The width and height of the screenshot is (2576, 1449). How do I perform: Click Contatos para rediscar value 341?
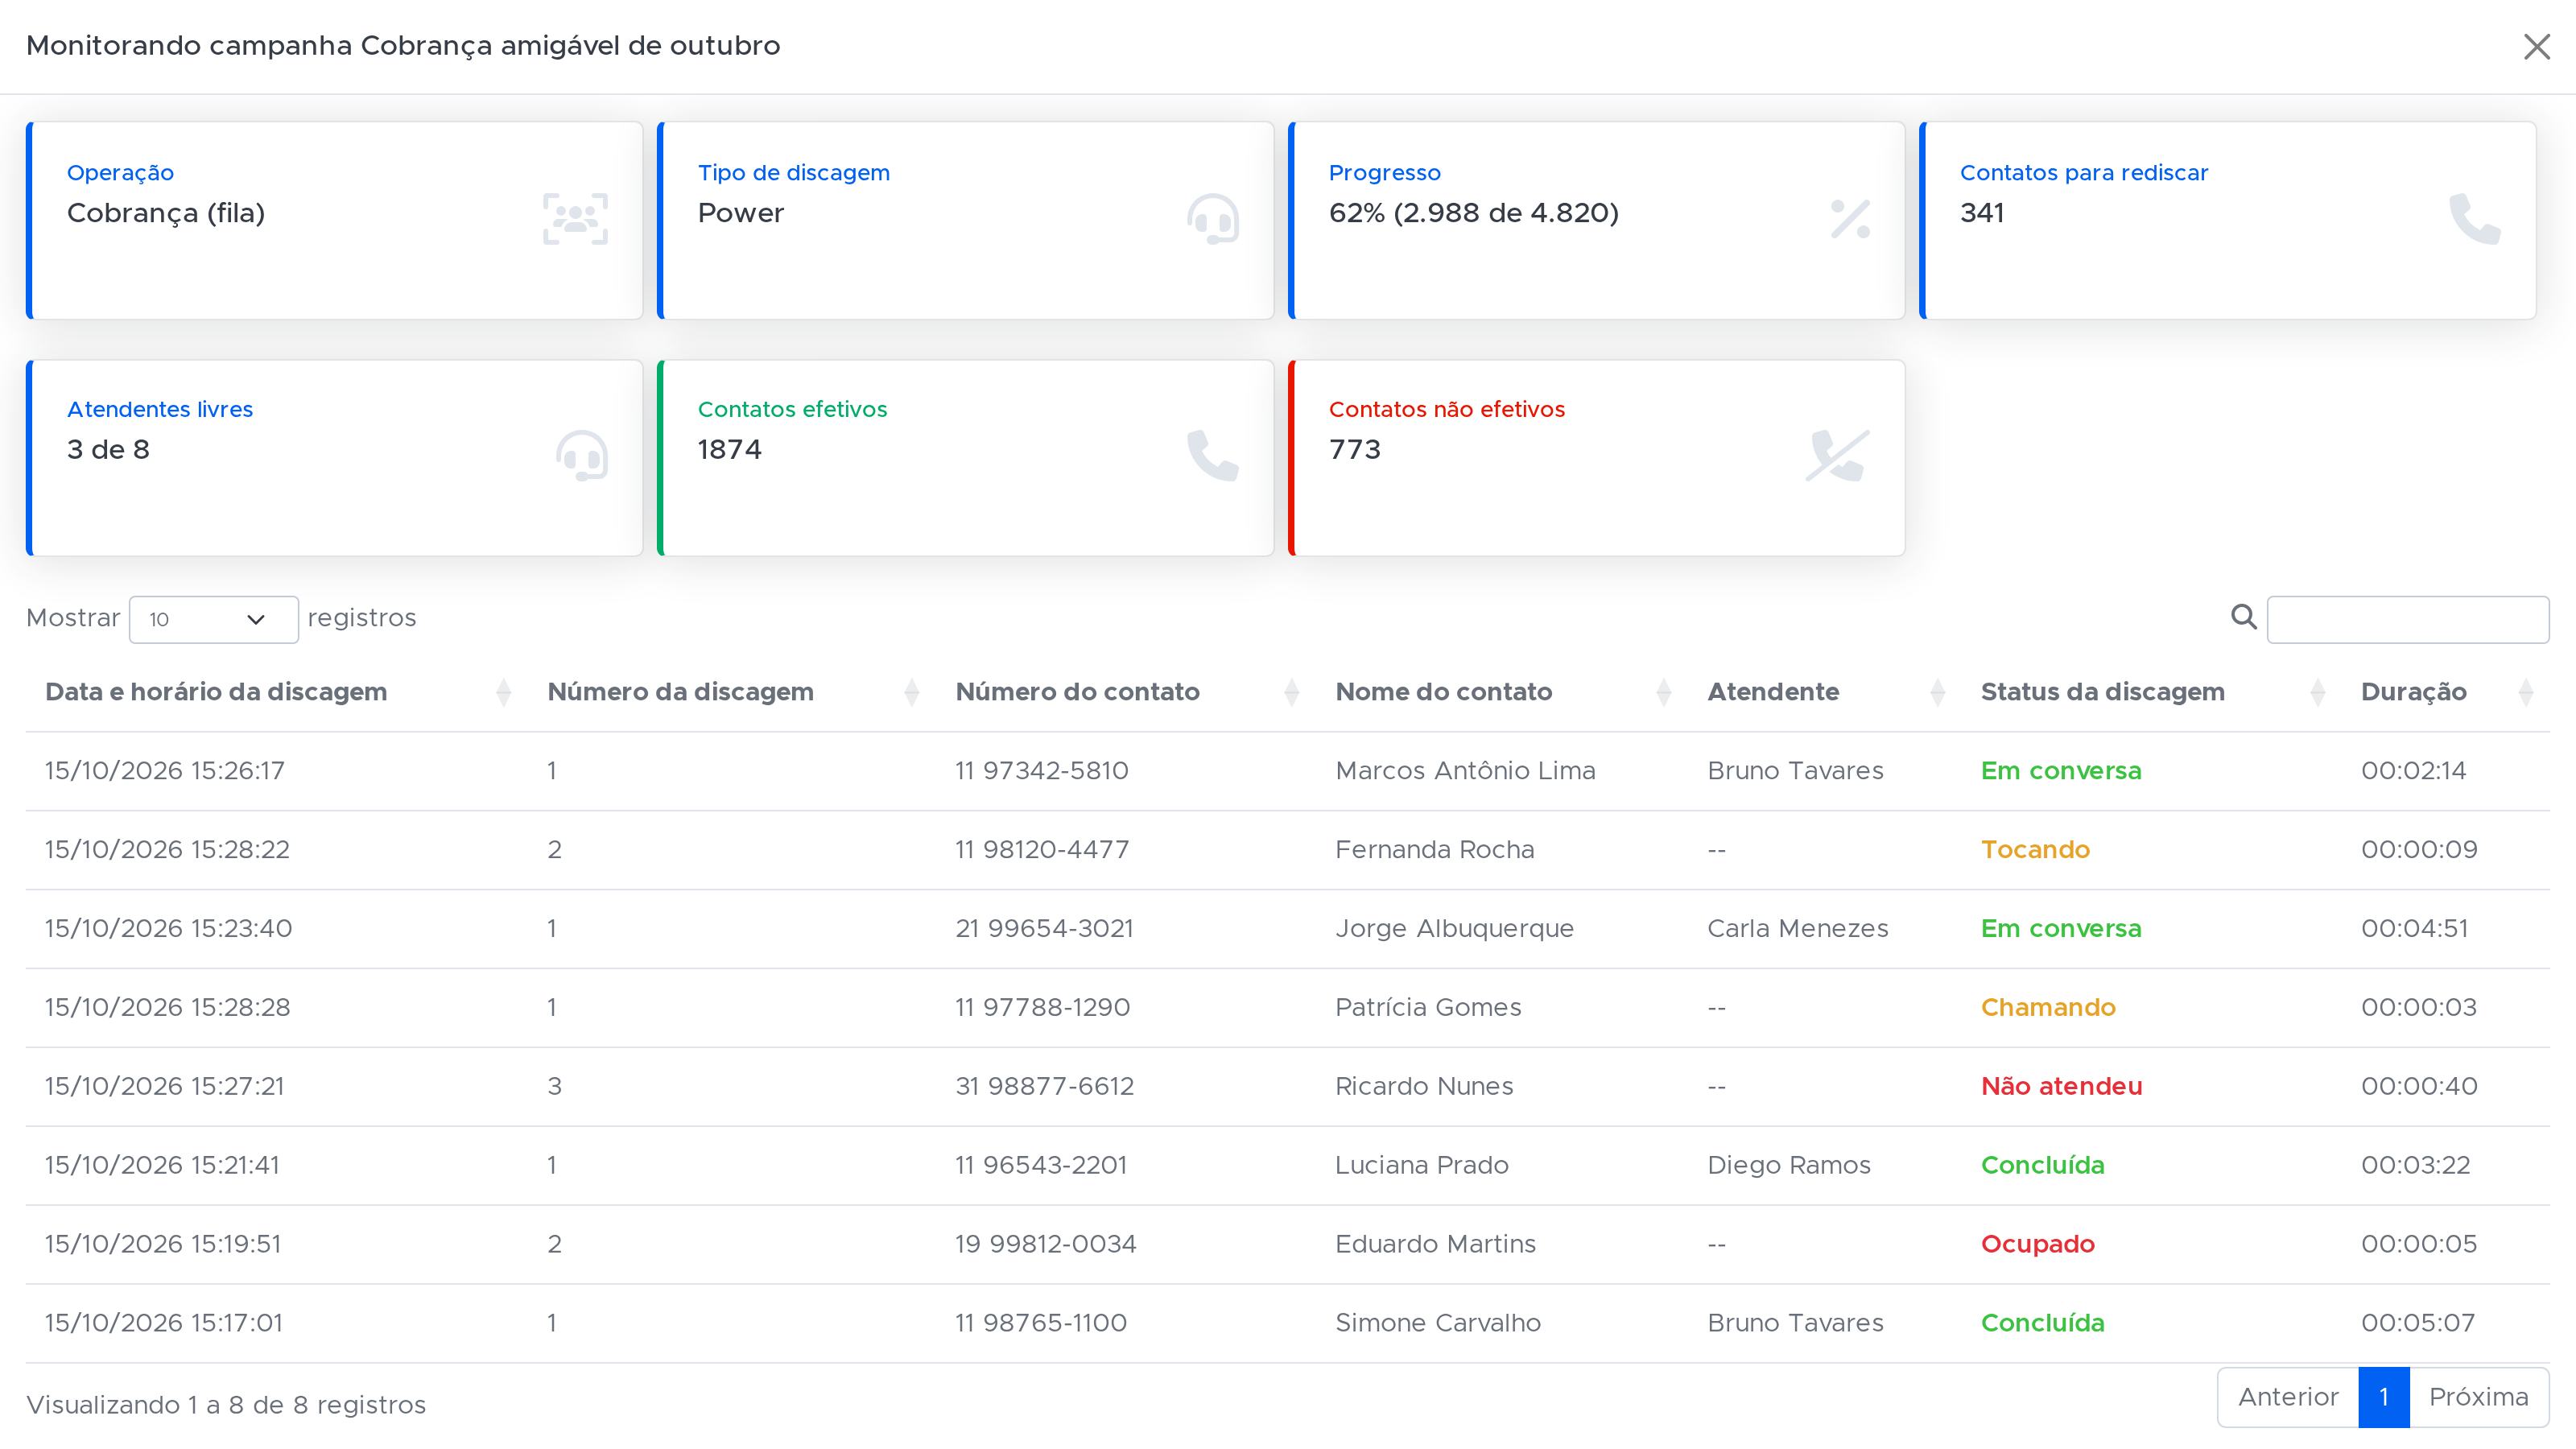pyautogui.click(x=1981, y=213)
